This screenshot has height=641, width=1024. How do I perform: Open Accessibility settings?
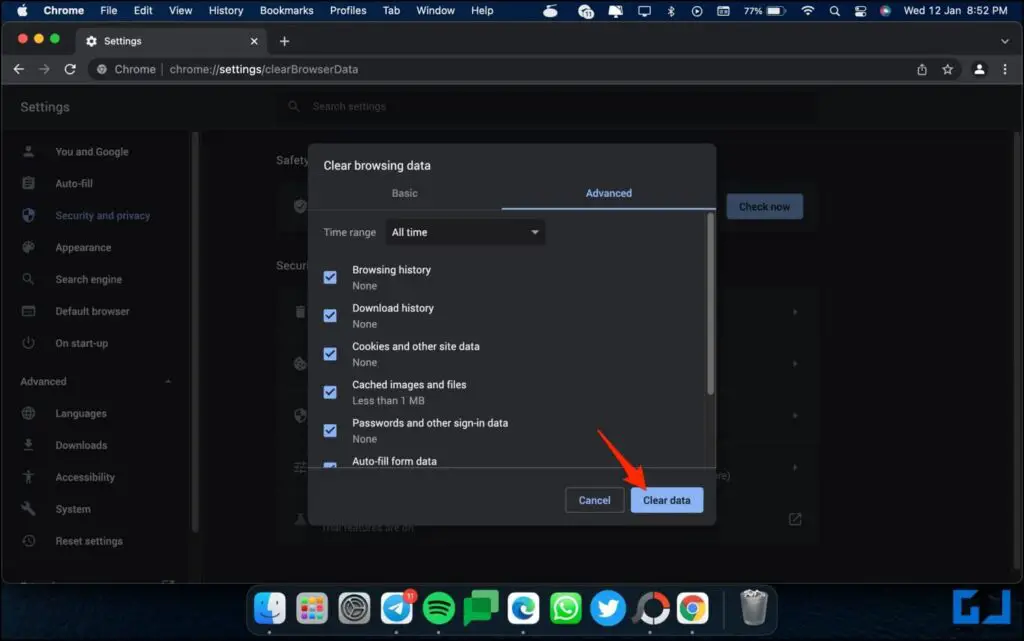click(85, 477)
